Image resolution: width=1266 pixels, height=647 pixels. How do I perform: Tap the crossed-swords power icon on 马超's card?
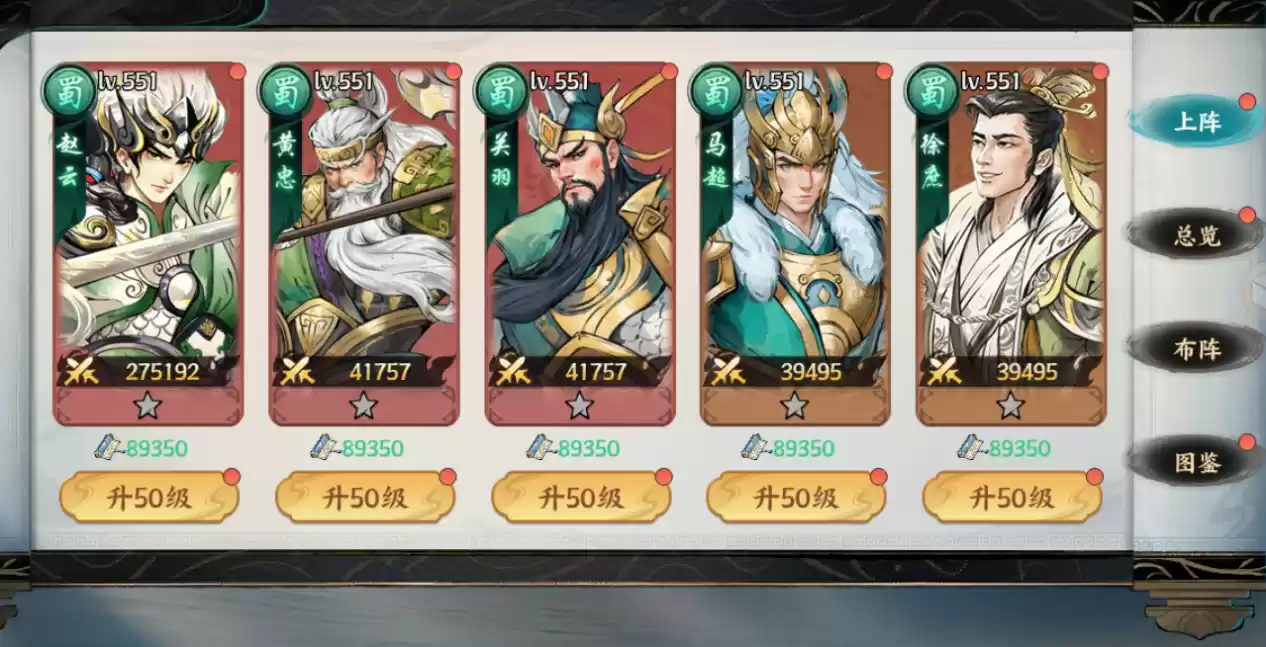[x=729, y=372]
